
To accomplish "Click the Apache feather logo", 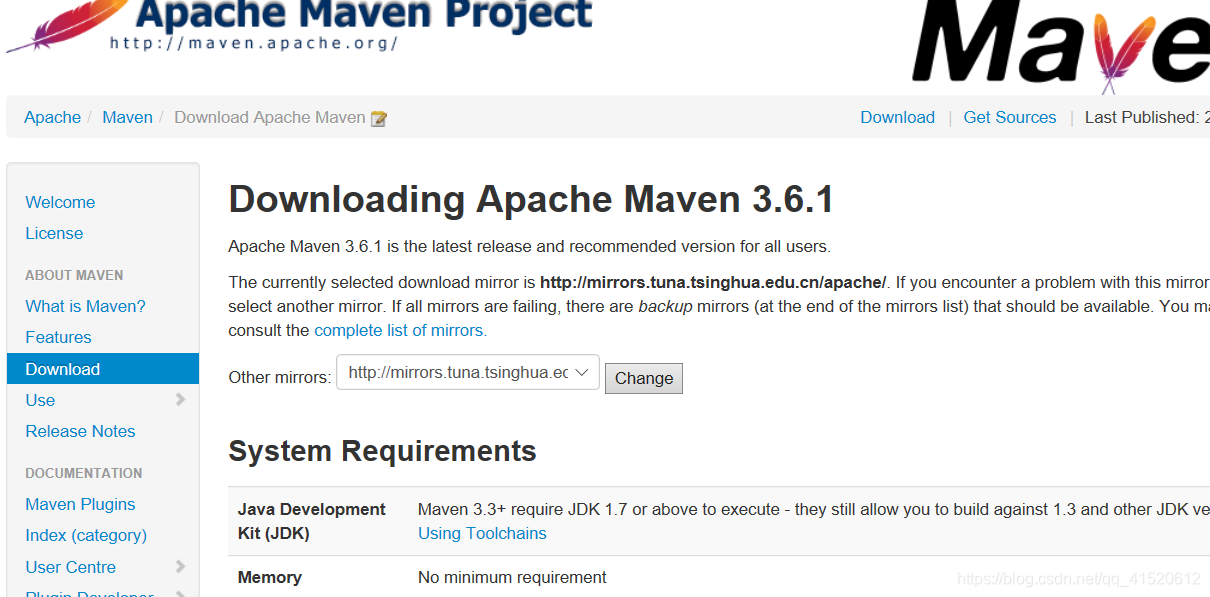I will point(65,26).
